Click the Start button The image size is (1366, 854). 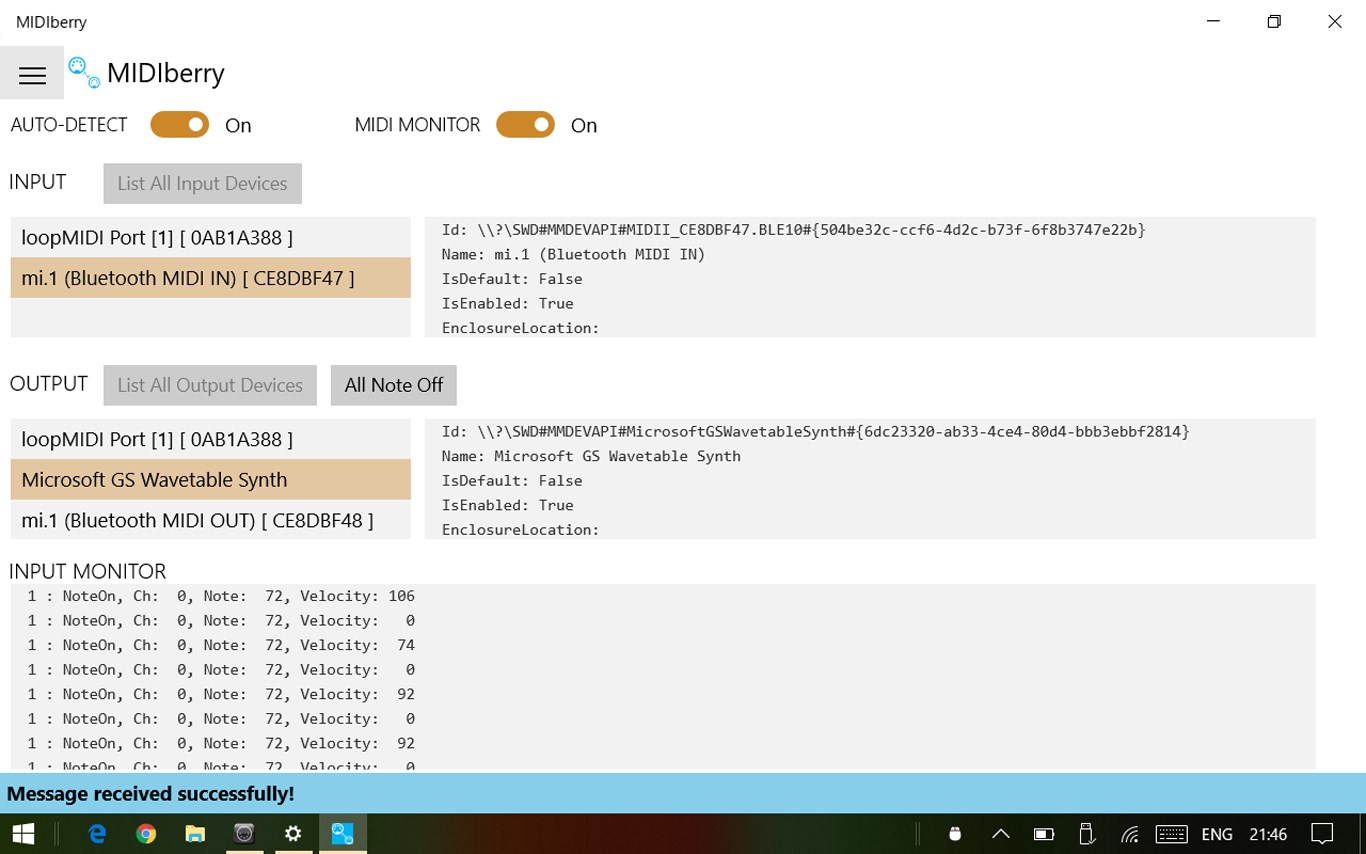tap(22, 833)
